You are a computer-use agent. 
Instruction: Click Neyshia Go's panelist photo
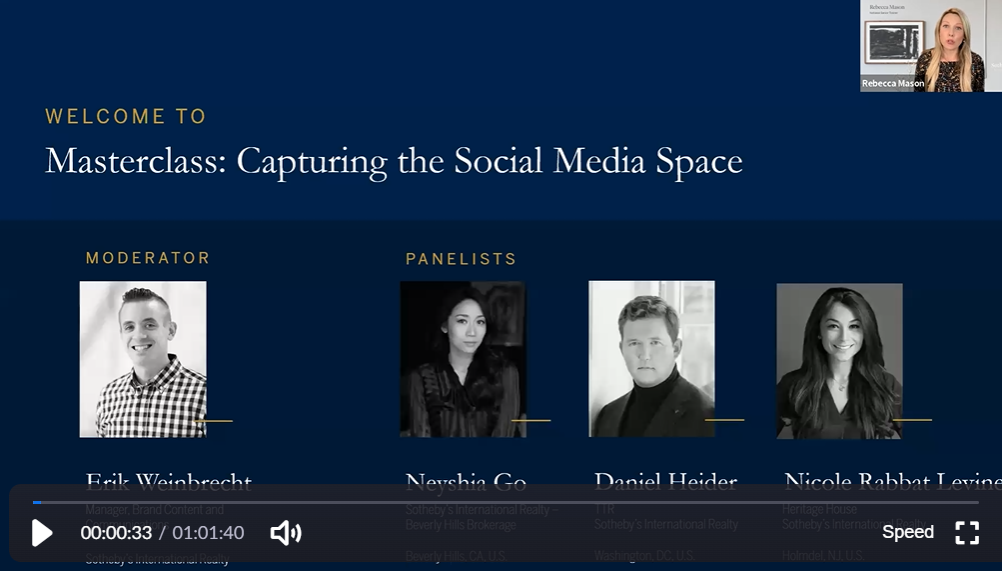[463, 359]
